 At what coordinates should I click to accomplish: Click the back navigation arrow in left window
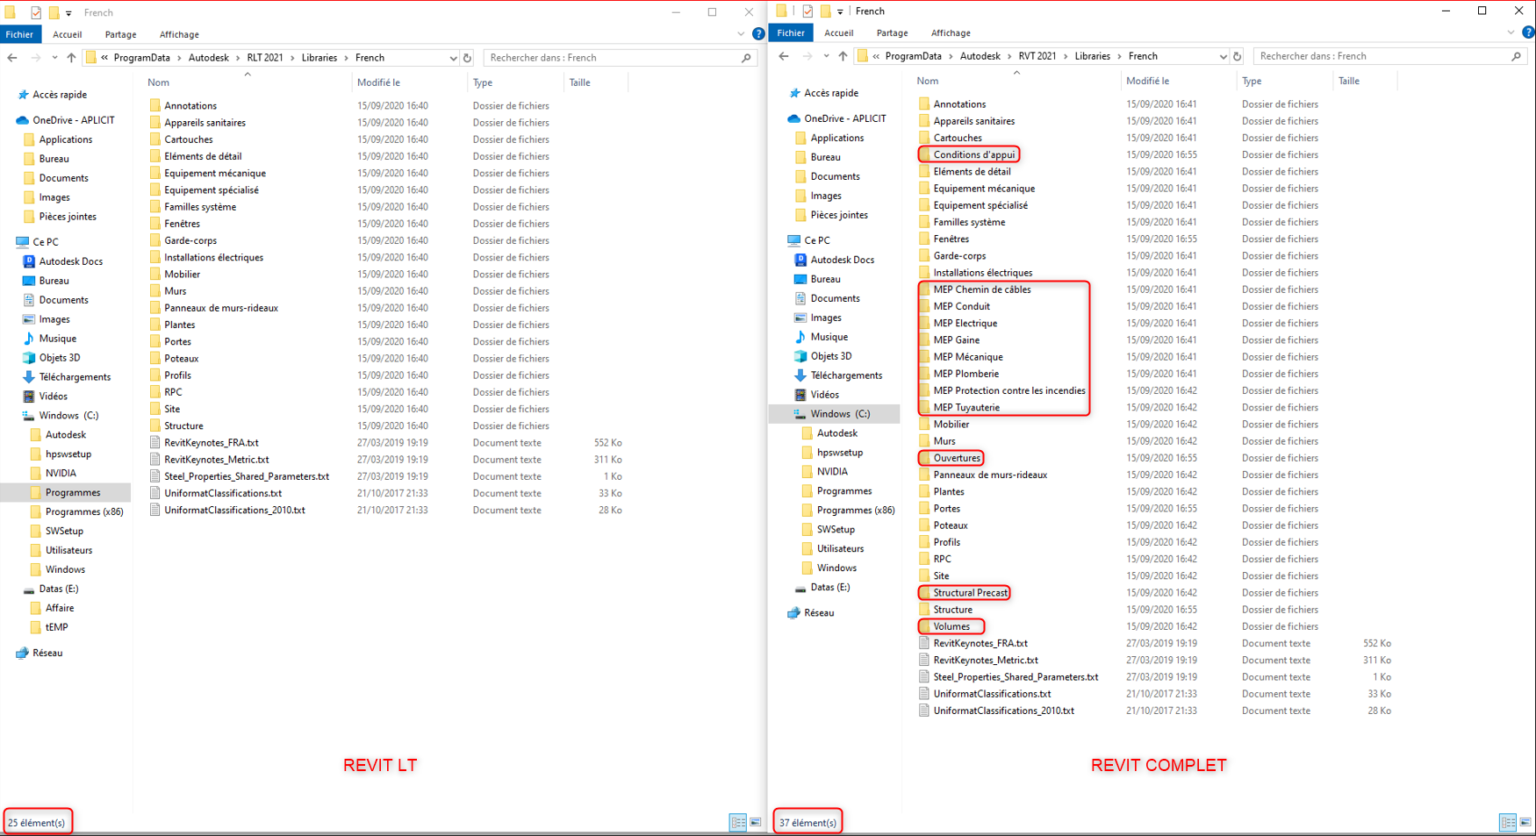[x=12, y=57]
